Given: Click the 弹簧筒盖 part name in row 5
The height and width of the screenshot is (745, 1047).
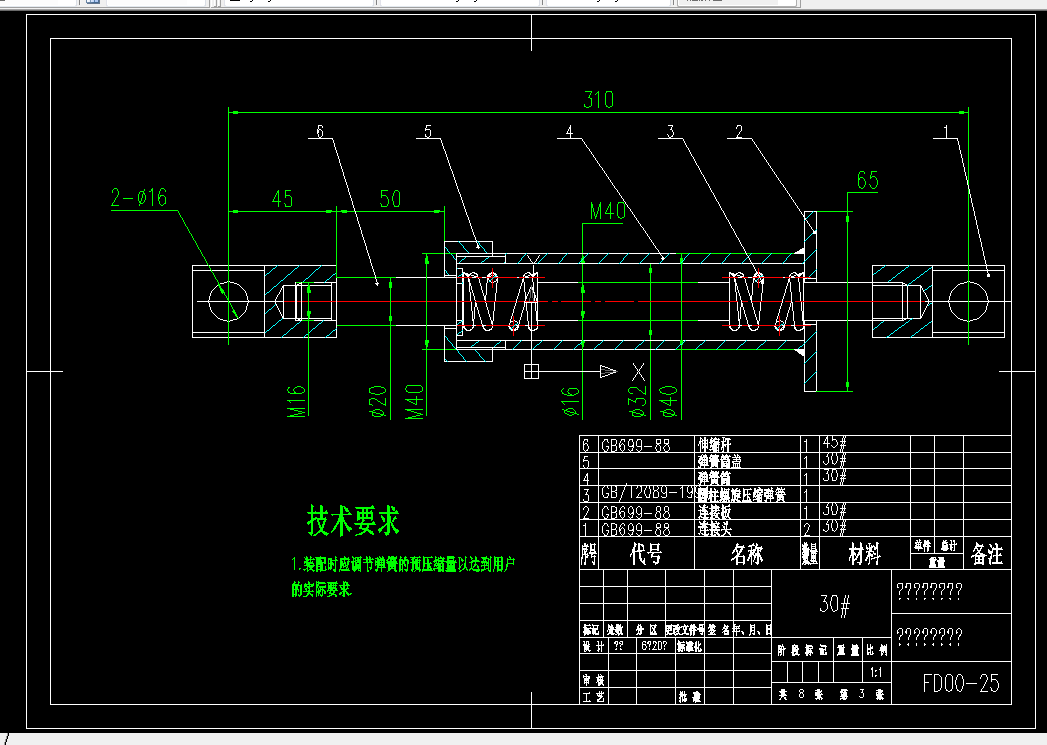Looking at the screenshot, I should (x=720, y=461).
